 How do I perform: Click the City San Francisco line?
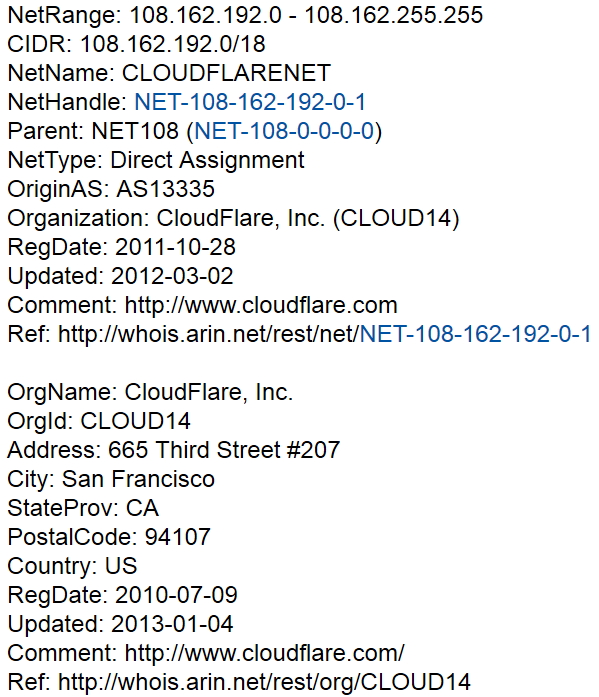(x=111, y=479)
